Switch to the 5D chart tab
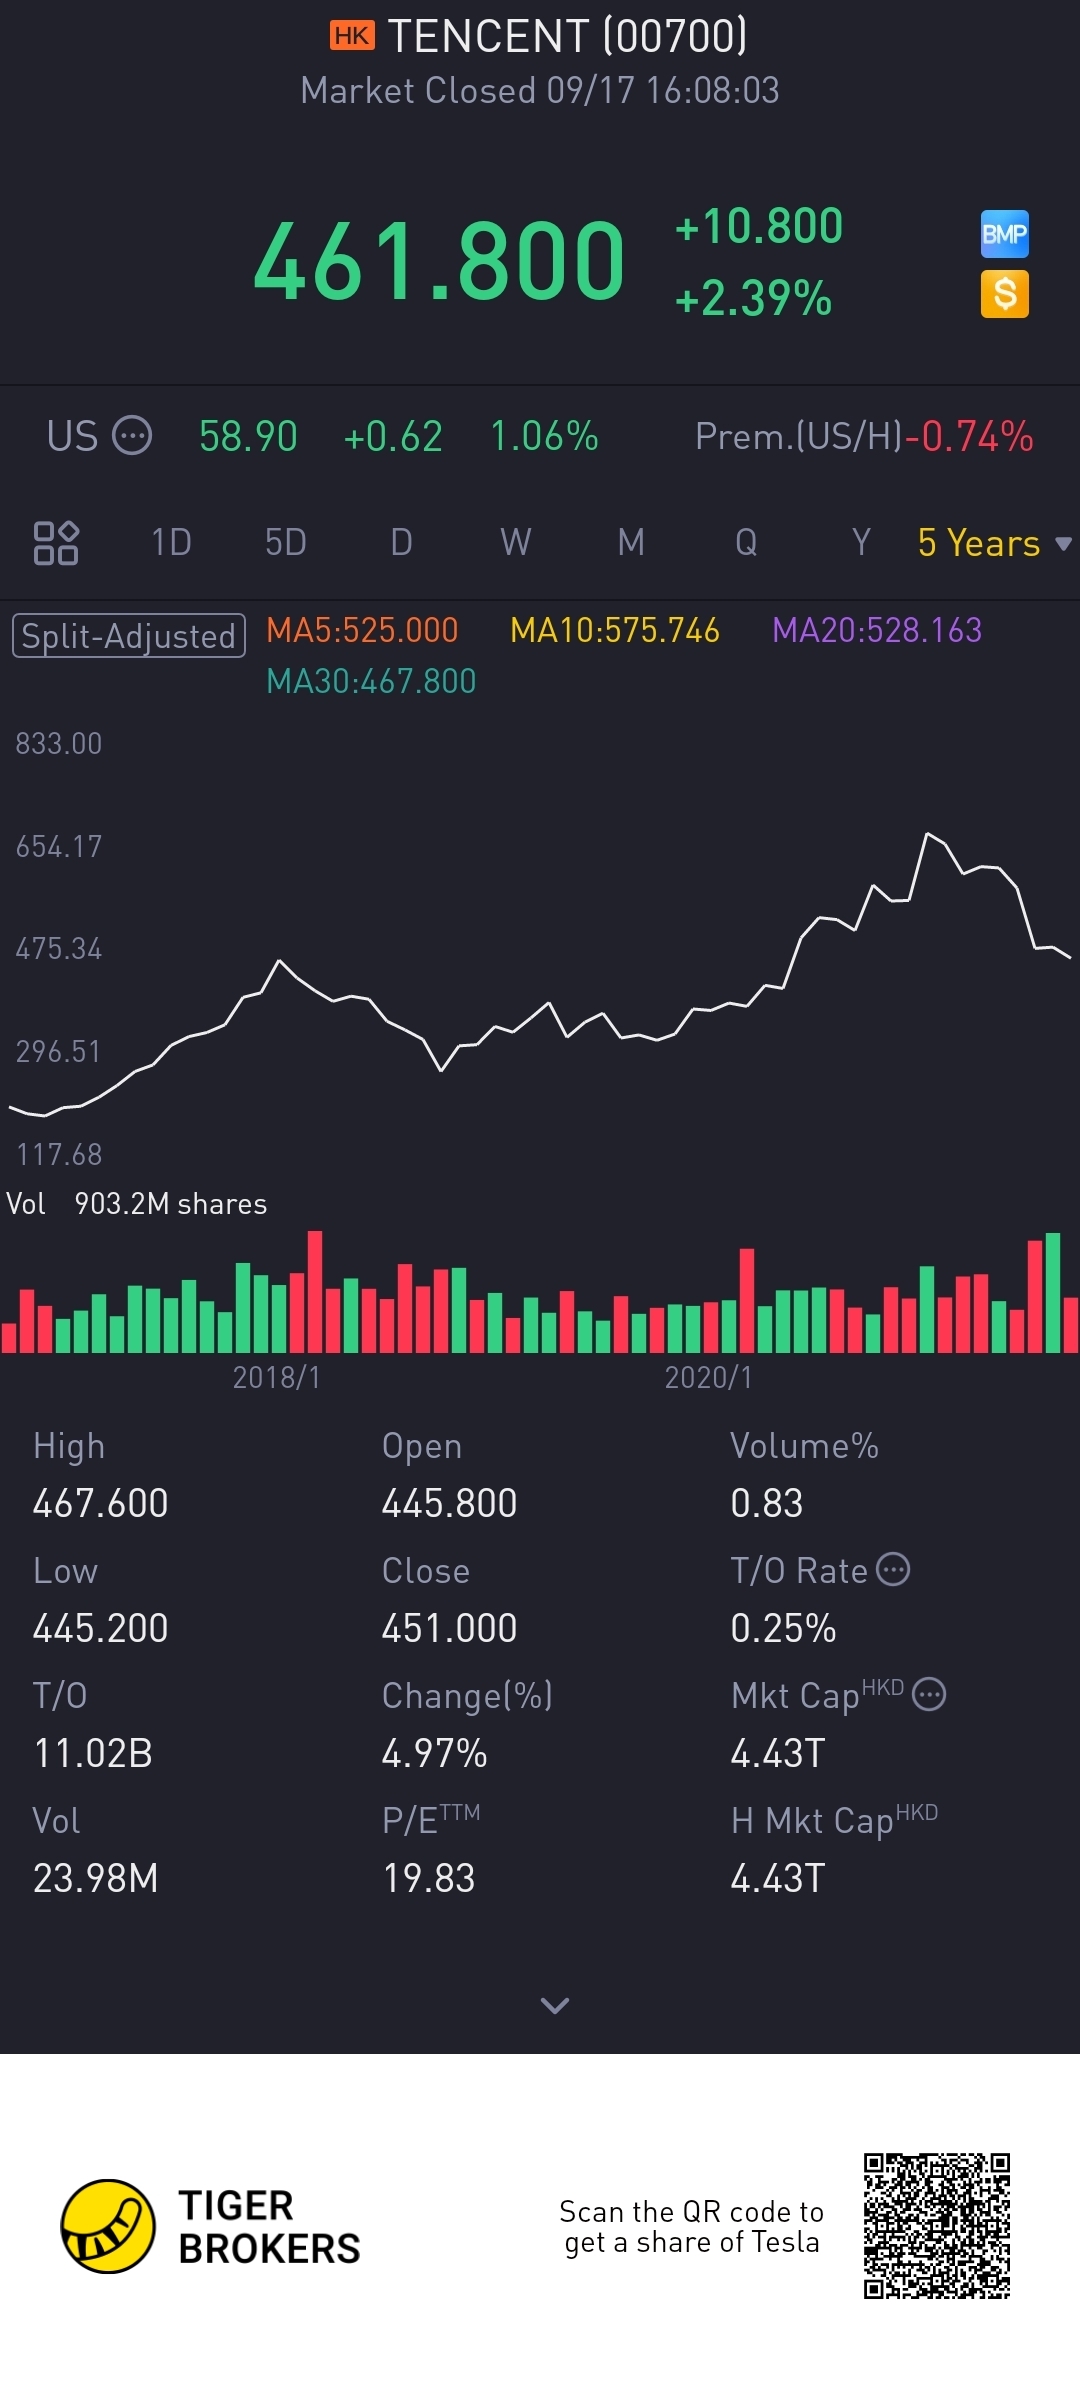 [286, 543]
